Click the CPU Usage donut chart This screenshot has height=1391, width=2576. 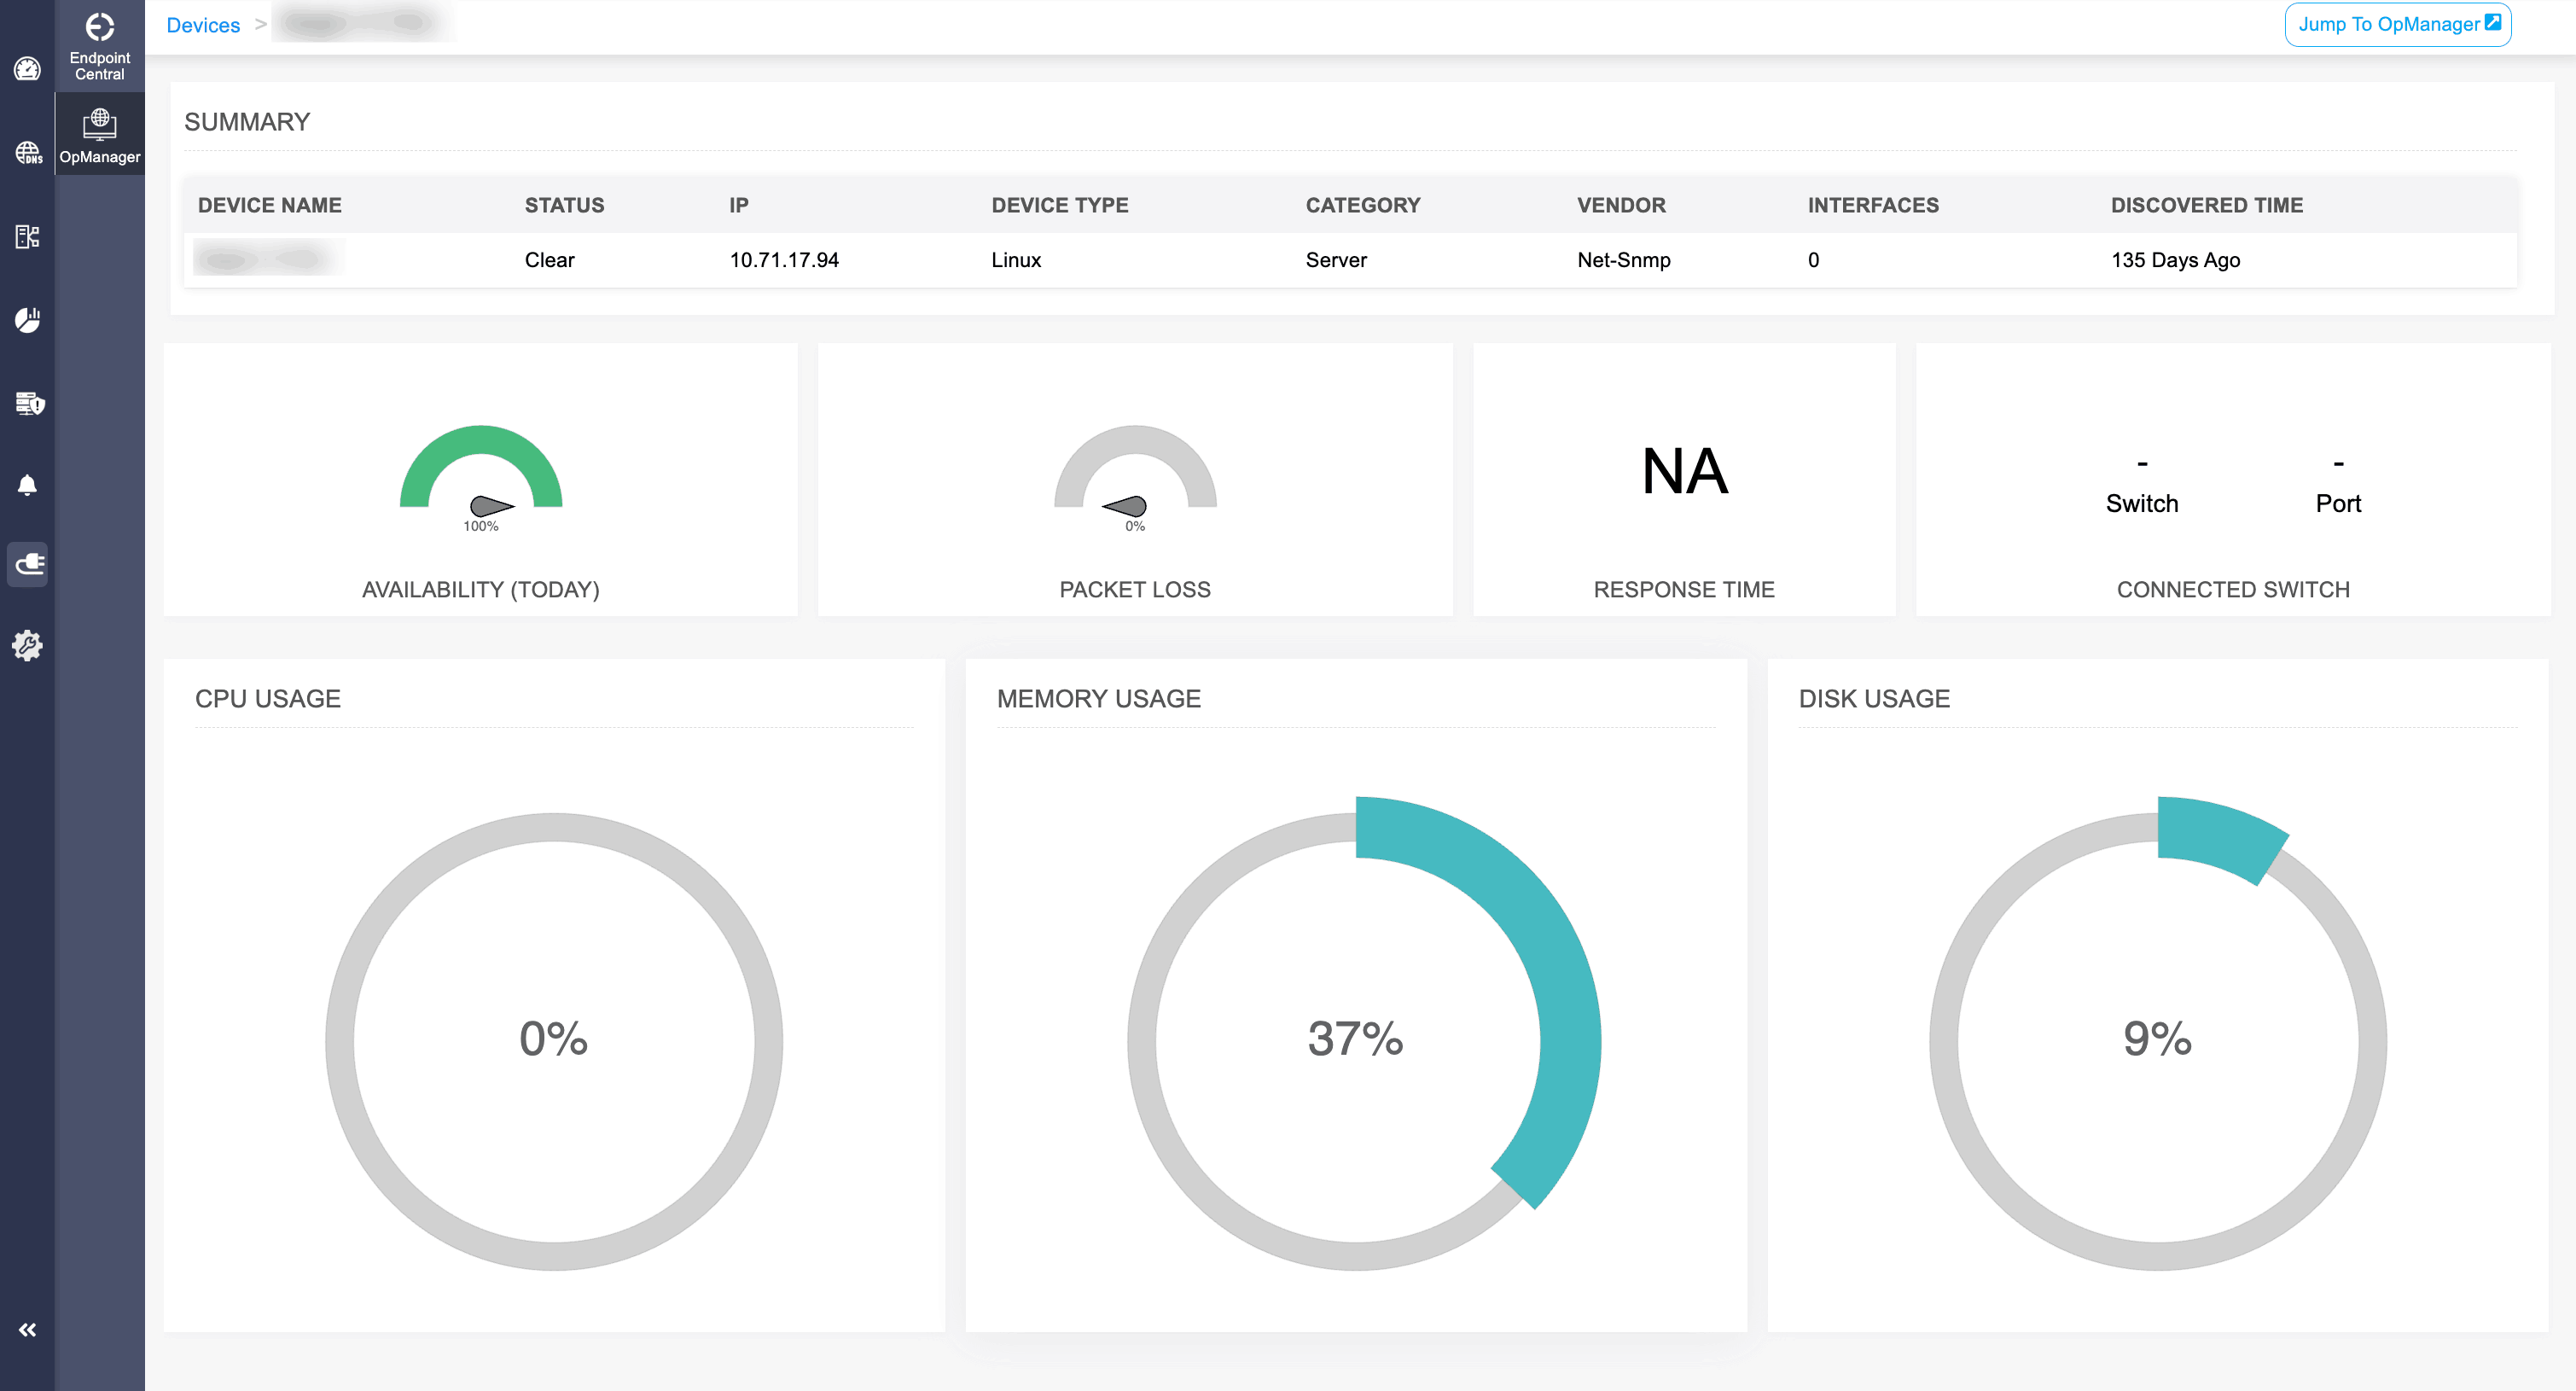pos(553,1041)
